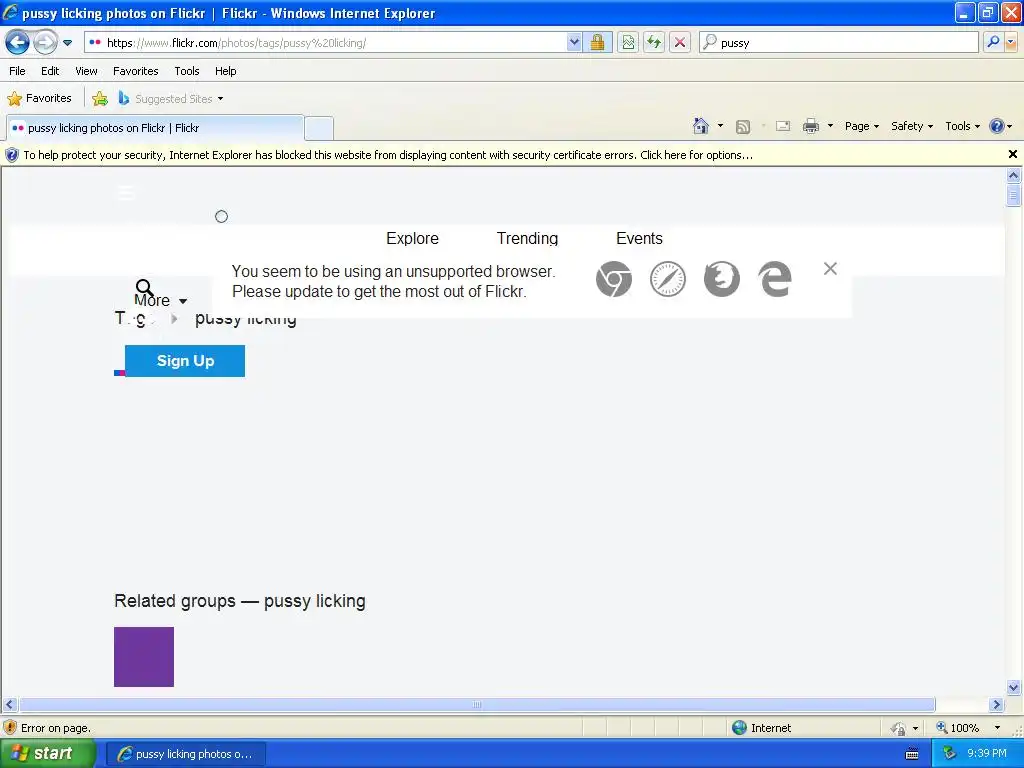This screenshot has width=1024, height=768.
Task: Click the browser Back arrow button
Action: coord(18,43)
